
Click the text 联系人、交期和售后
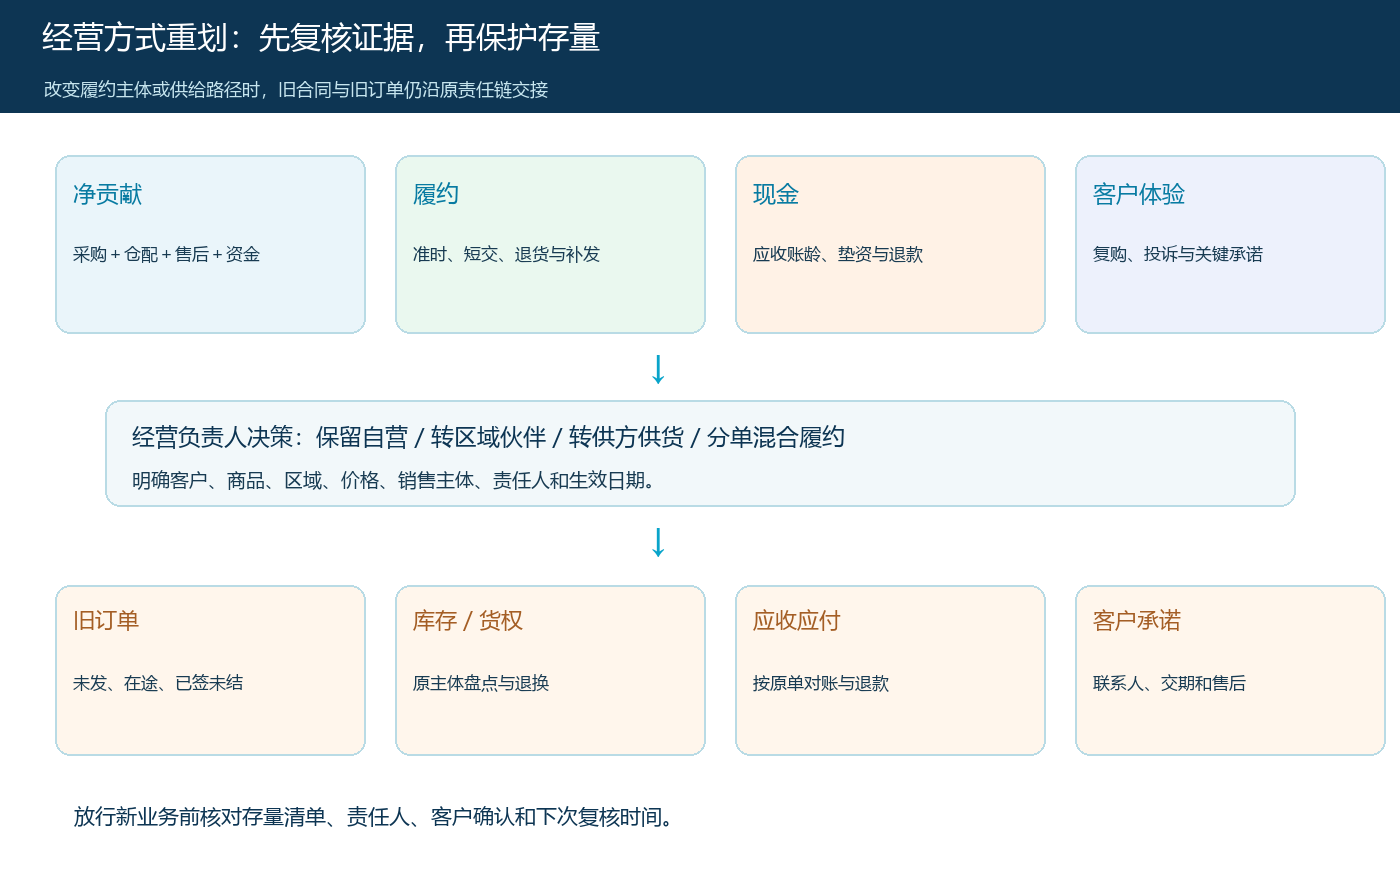1169,683
